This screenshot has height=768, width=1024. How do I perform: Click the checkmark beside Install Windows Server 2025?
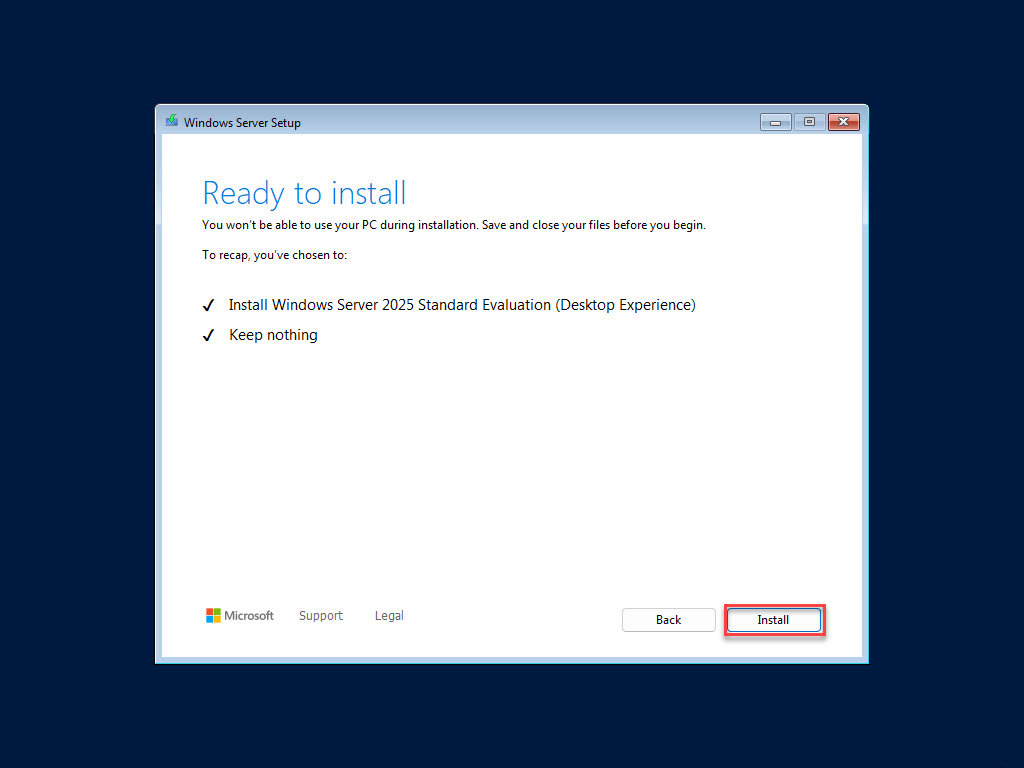point(208,306)
